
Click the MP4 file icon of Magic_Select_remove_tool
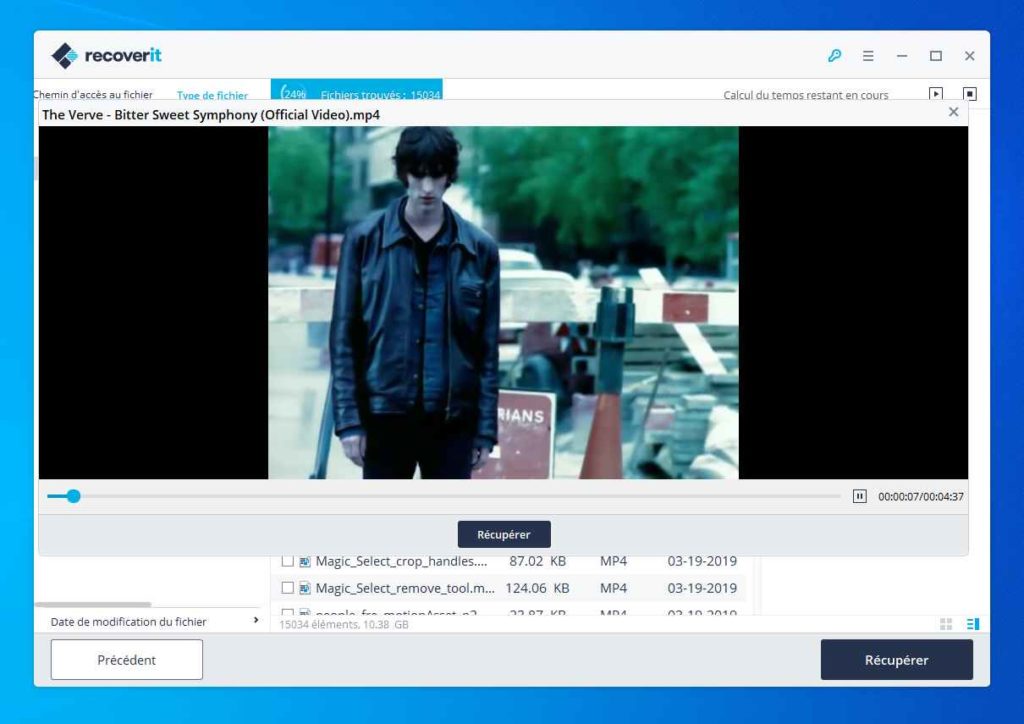point(304,588)
